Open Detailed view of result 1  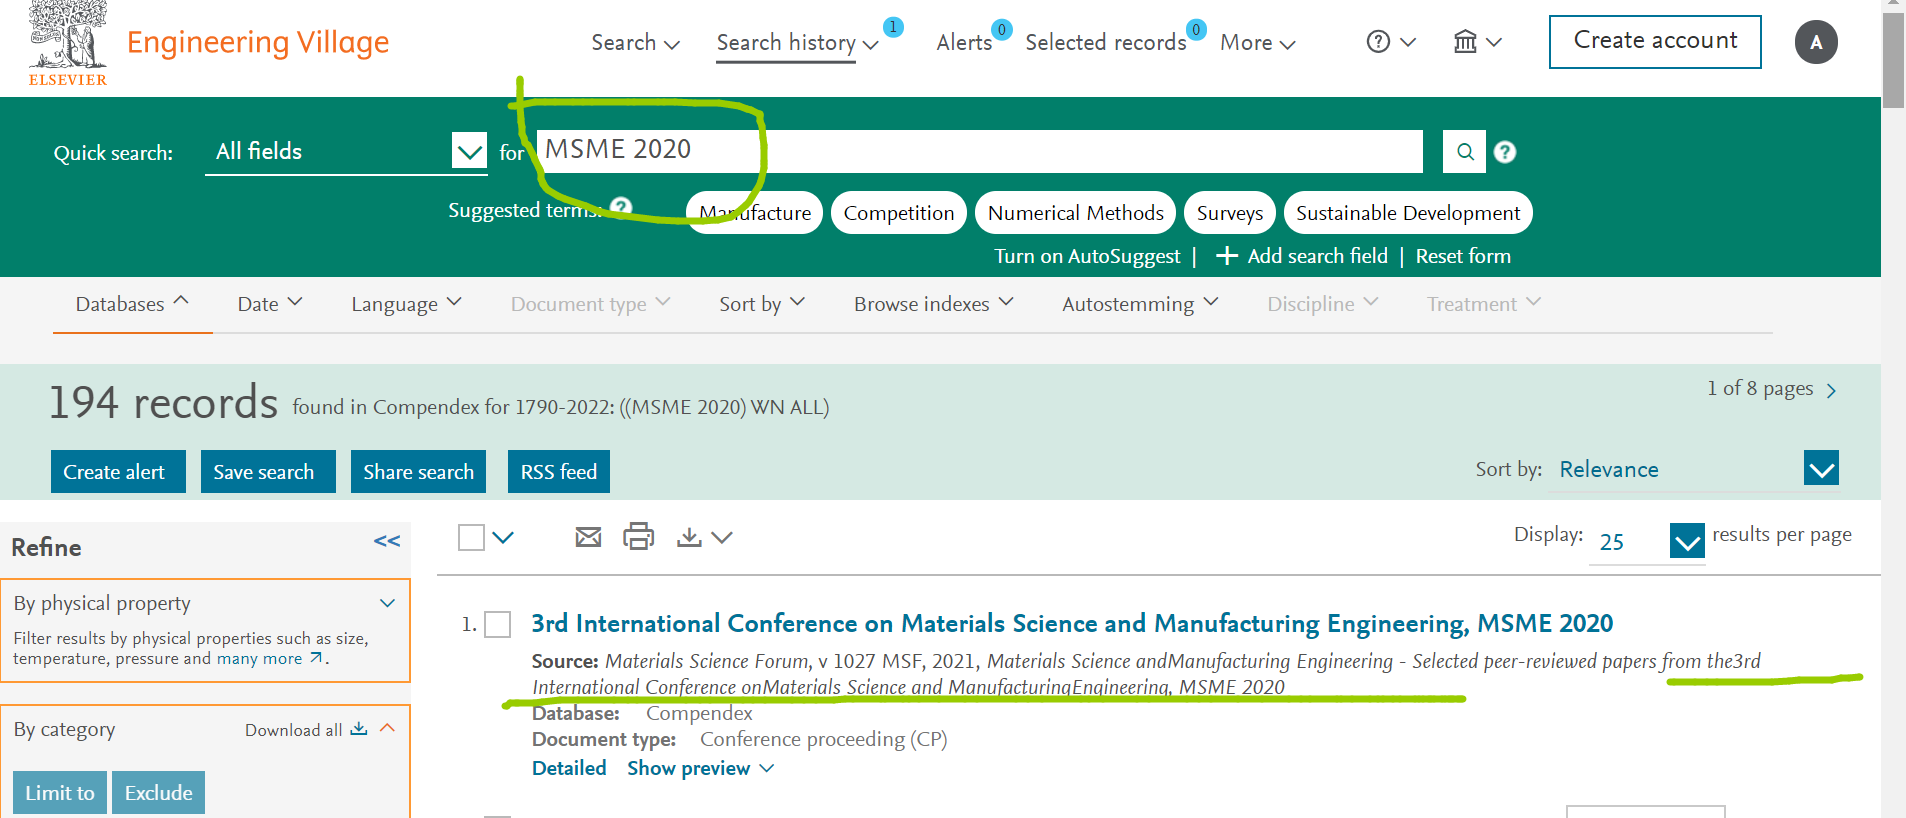(569, 768)
